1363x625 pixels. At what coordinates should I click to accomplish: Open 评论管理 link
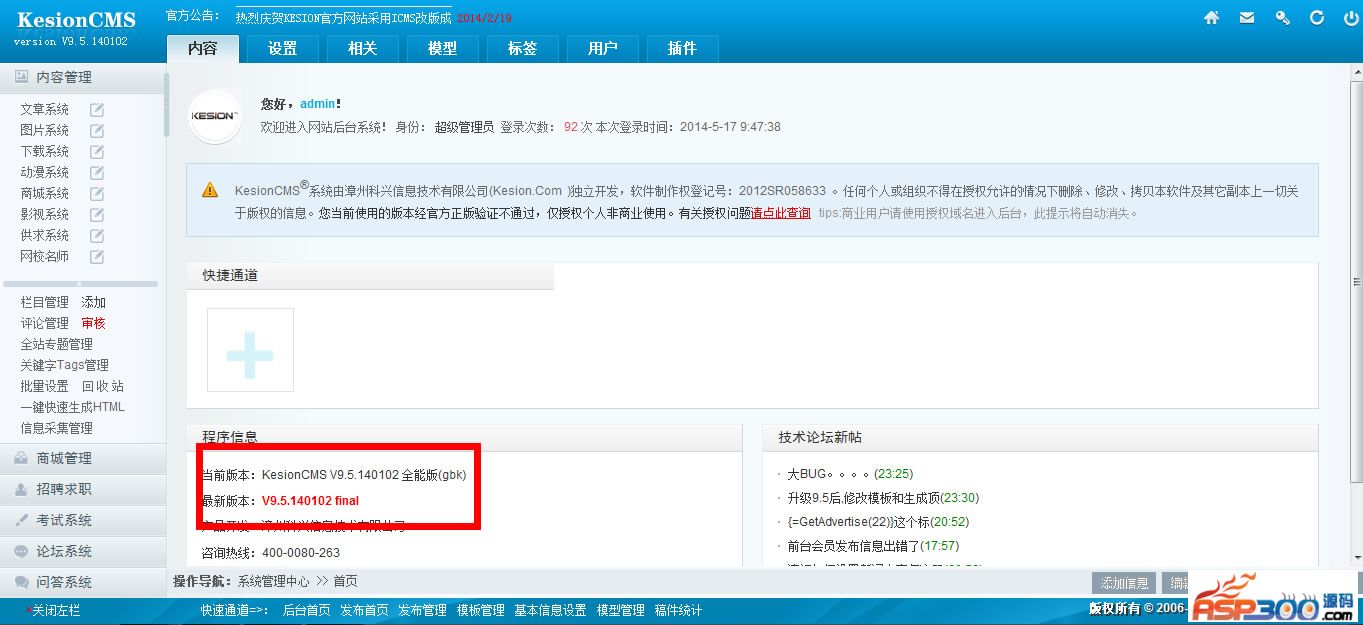click(x=45, y=323)
